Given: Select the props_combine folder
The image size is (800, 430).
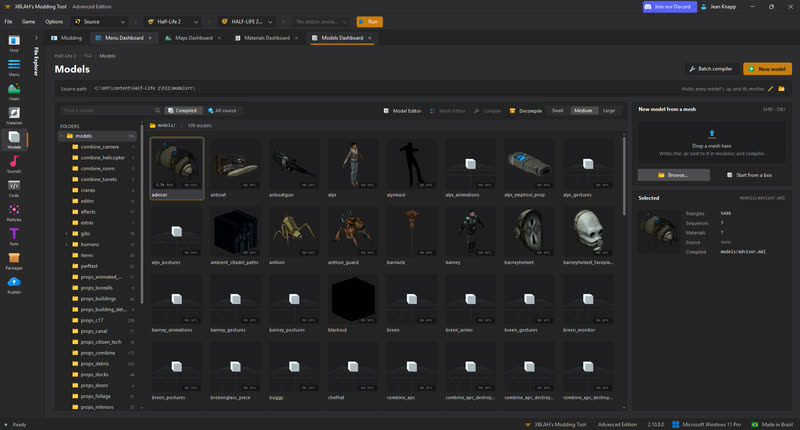Looking at the screenshot, I should 97,353.
